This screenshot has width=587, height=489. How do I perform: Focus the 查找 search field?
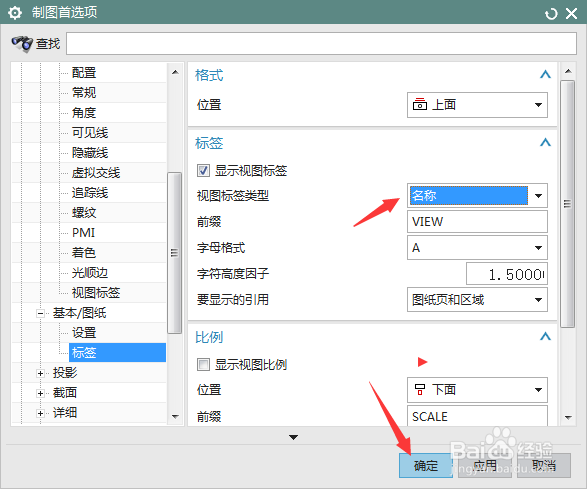point(321,43)
